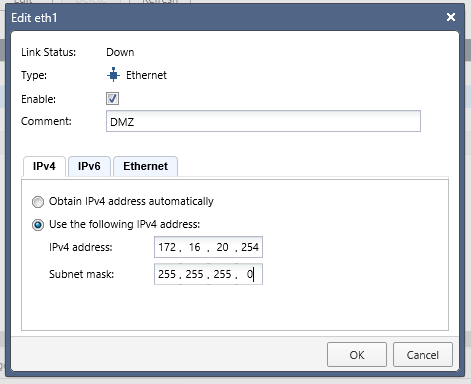The width and height of the screenshot is (471, 384).
Task: Click the 20 octet of IPv4 address
Action: click(222, 247)
